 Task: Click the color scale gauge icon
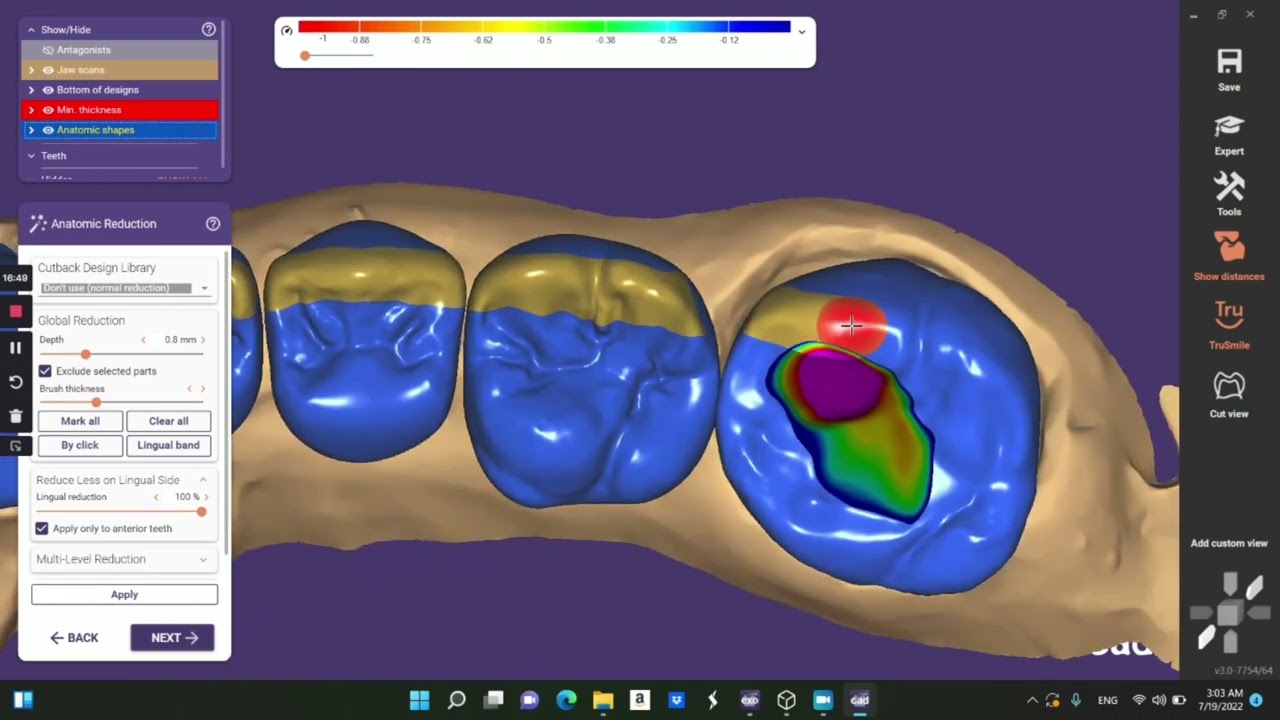(287, 30)
